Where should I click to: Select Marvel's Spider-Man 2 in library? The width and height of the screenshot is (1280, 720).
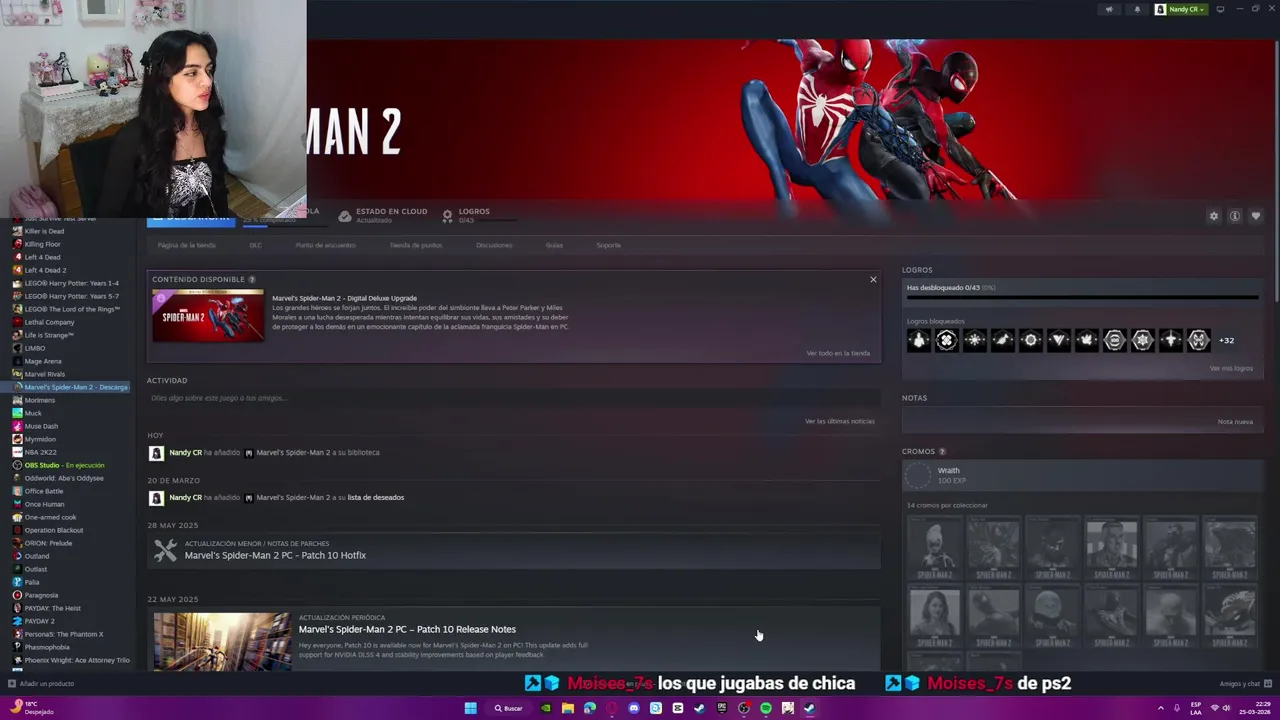71,387
